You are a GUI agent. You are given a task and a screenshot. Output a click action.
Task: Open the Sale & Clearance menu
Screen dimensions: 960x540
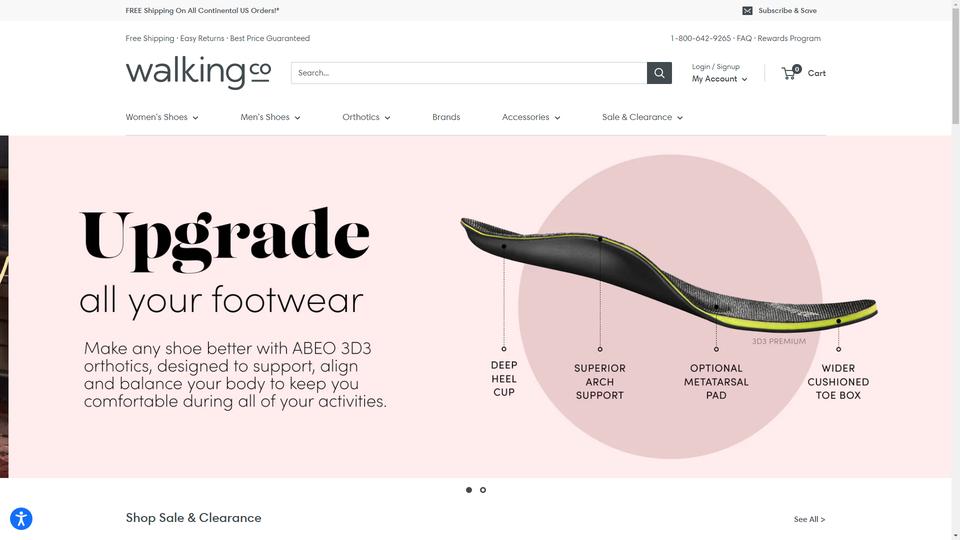[642, 117]
